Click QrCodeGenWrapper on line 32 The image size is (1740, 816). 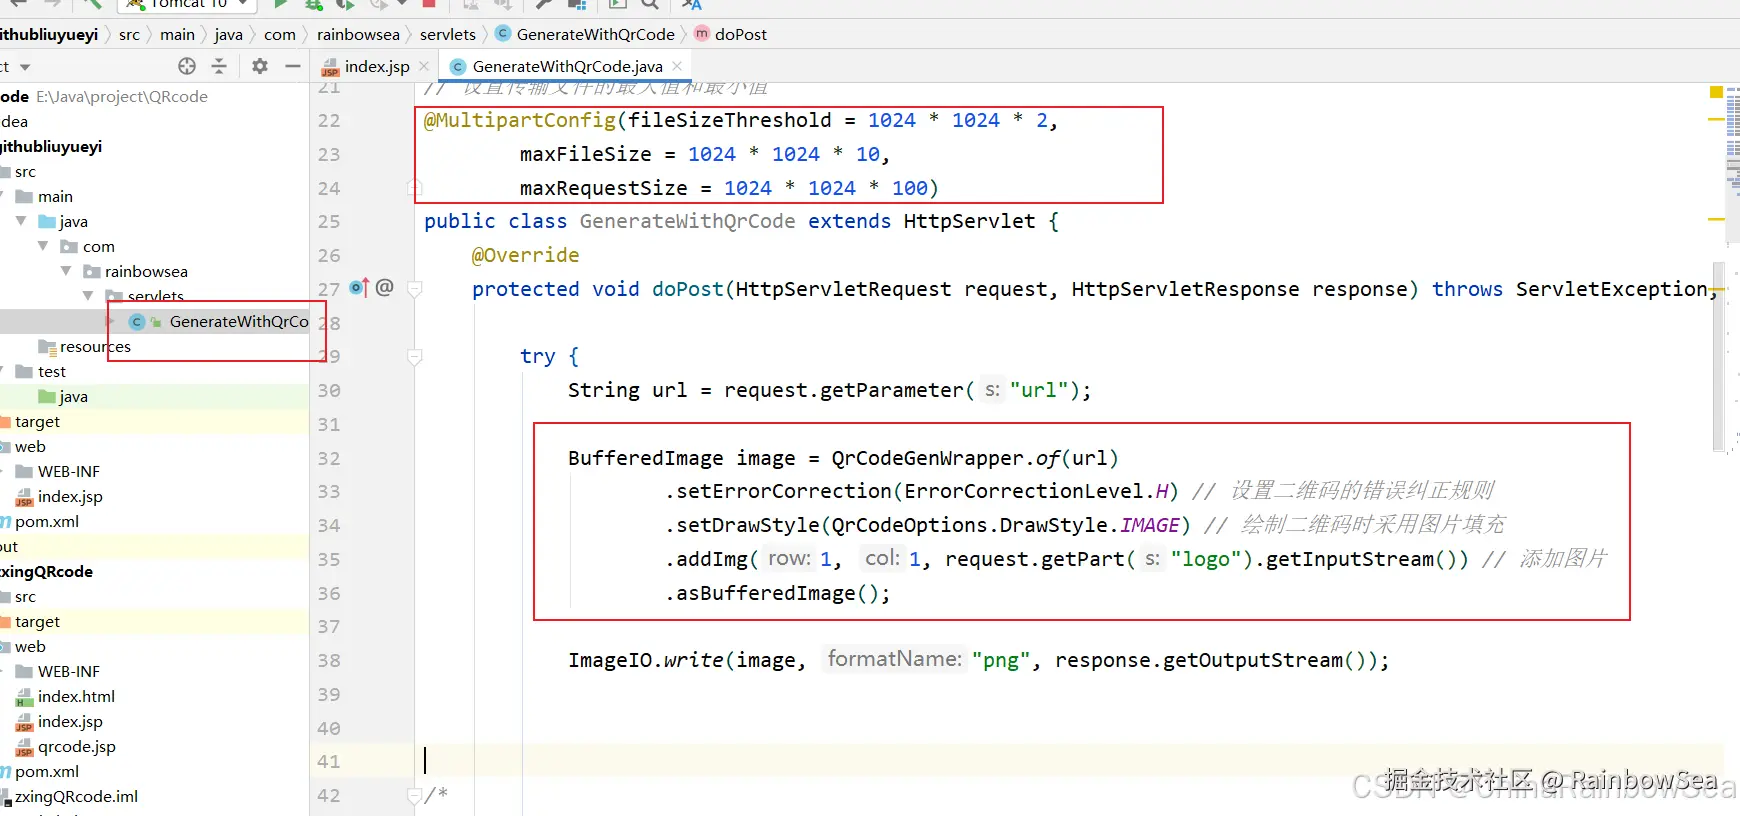[x=928, y=458]
